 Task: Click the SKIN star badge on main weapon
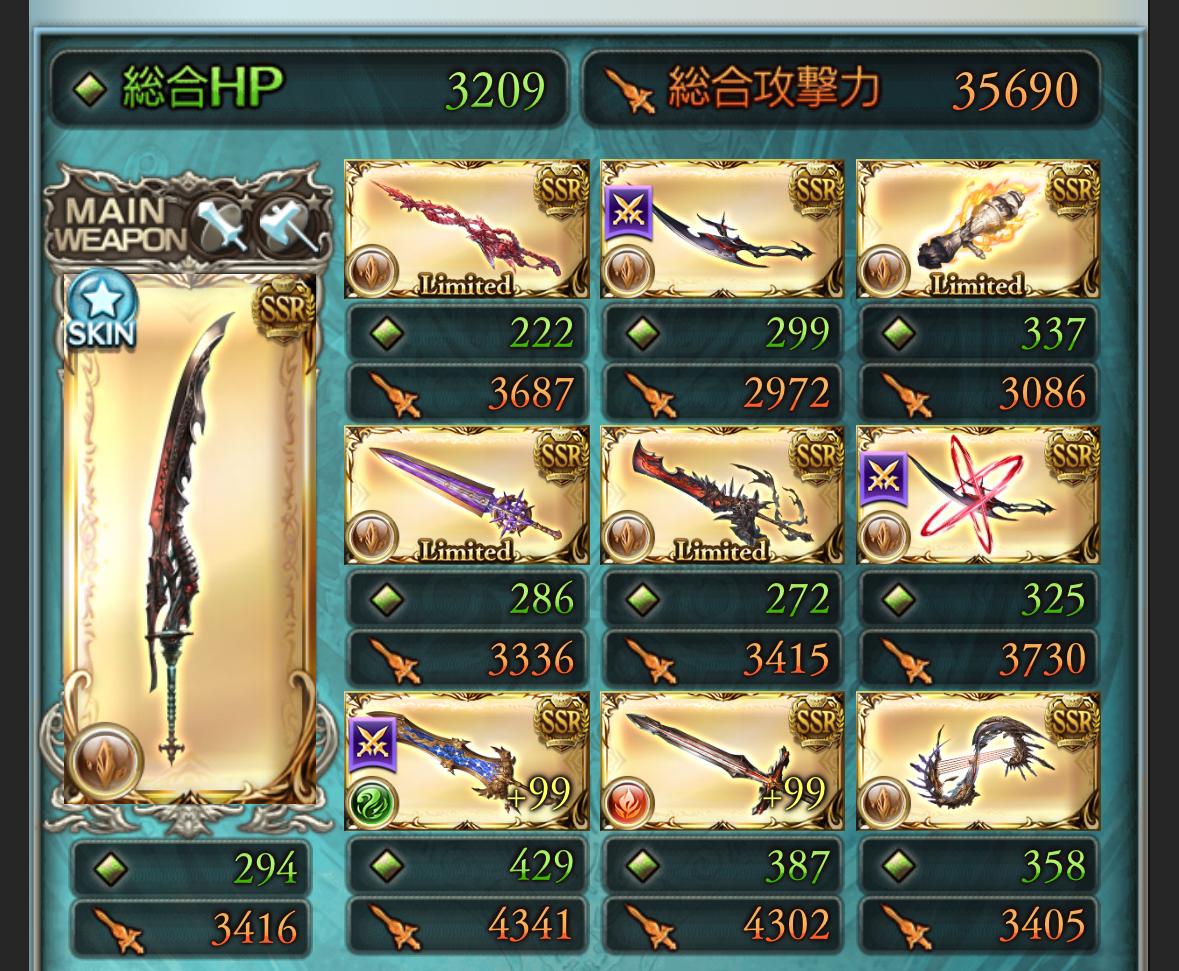click(x=102, y=310)
